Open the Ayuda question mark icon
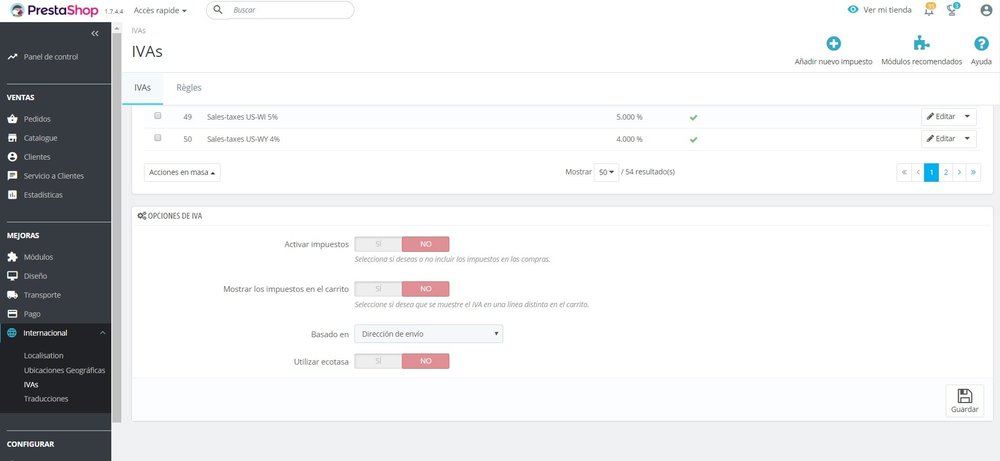 (982, 43)
